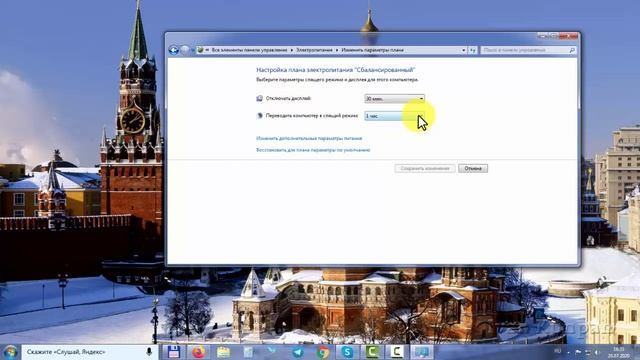Screen dimensions: 640x360
Task: Click the search magnifier icon in Control Panel
Action: tap(572, 50)
